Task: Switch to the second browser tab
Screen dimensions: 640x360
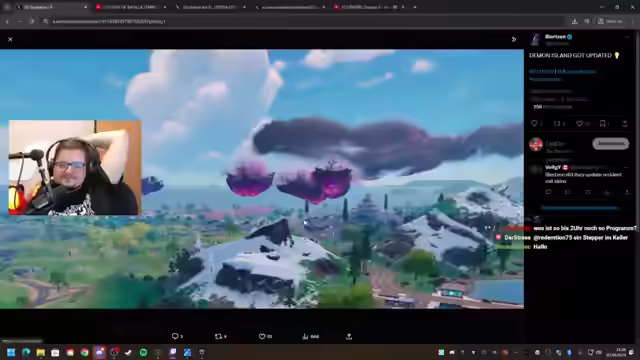Action: [x=131, y=7]
